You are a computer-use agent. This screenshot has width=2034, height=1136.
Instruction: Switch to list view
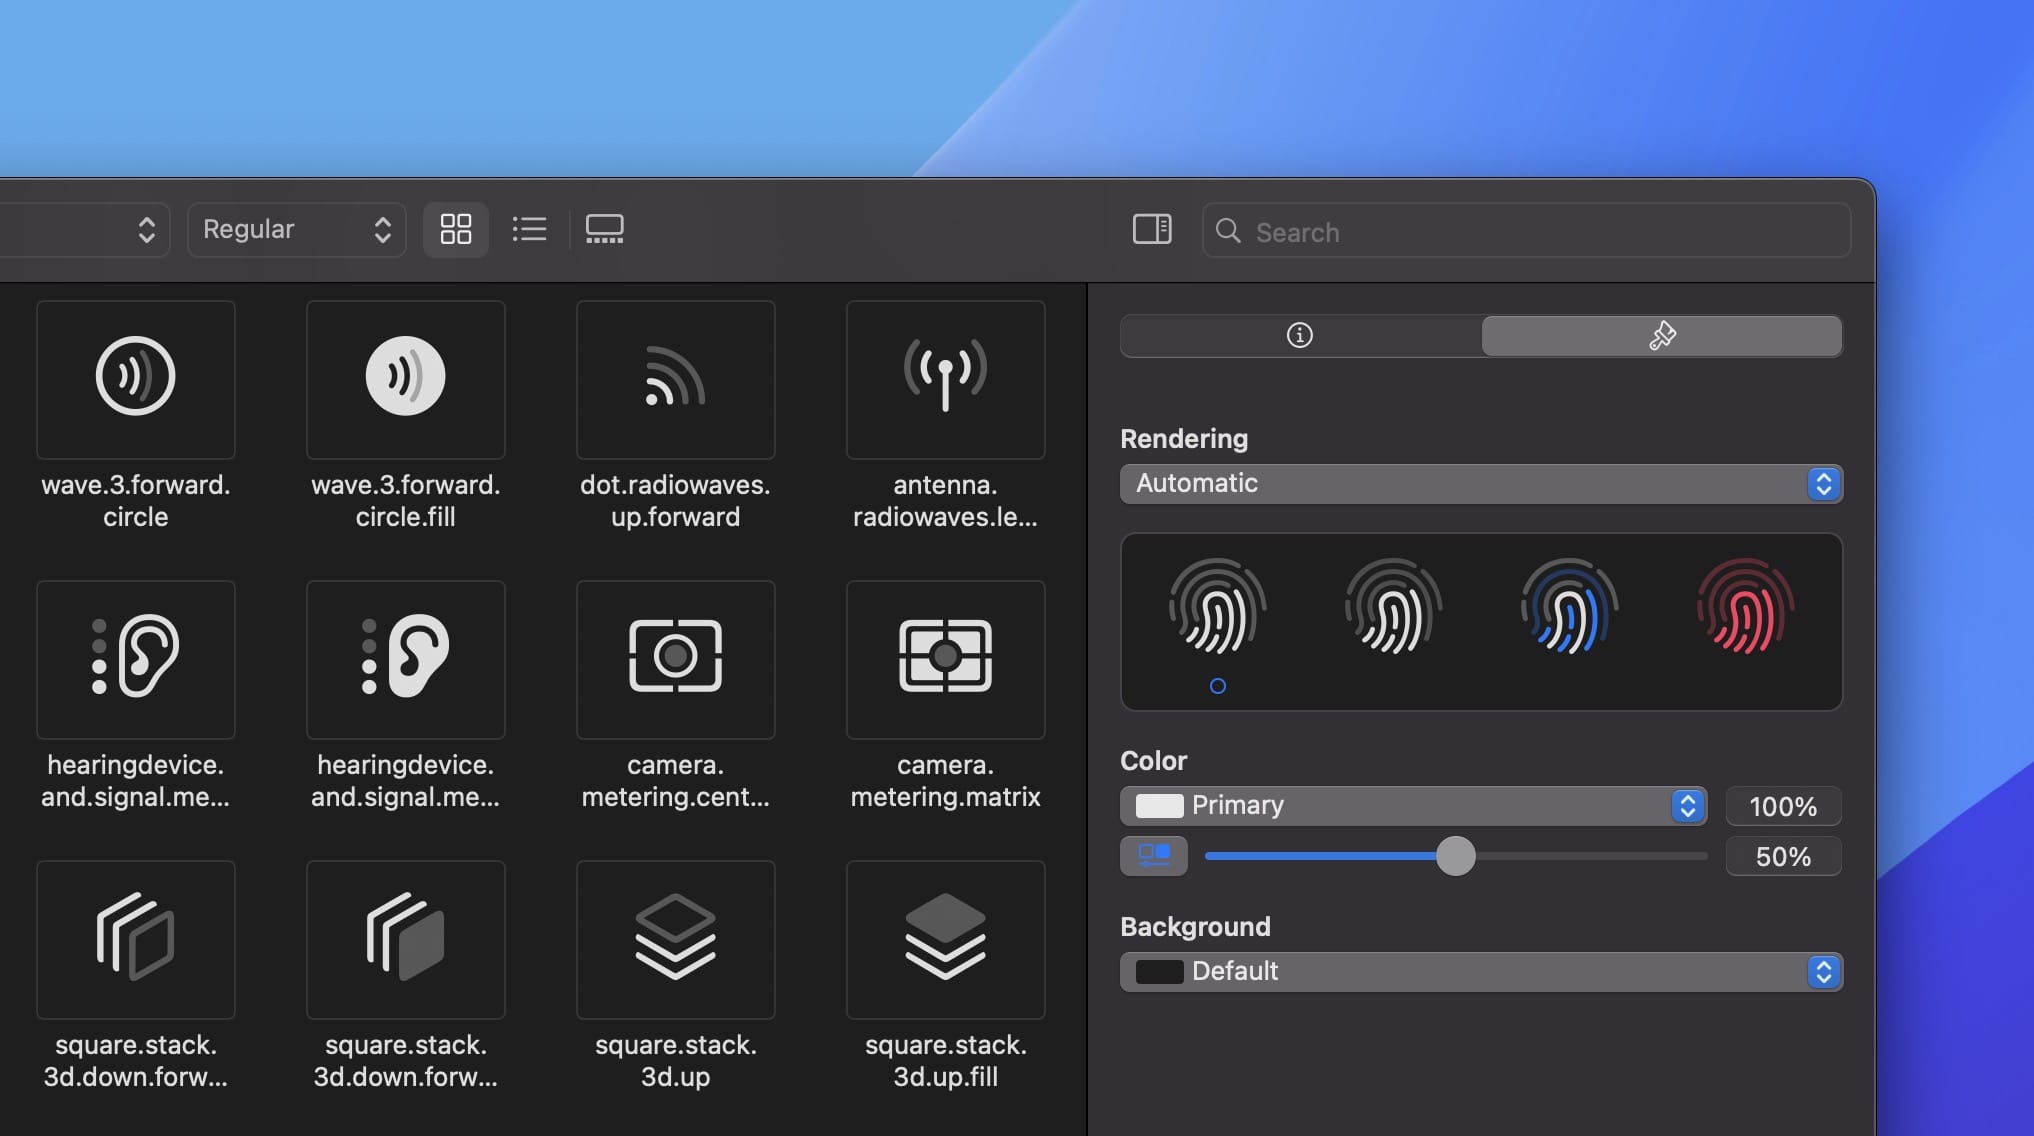coord(529,230)
